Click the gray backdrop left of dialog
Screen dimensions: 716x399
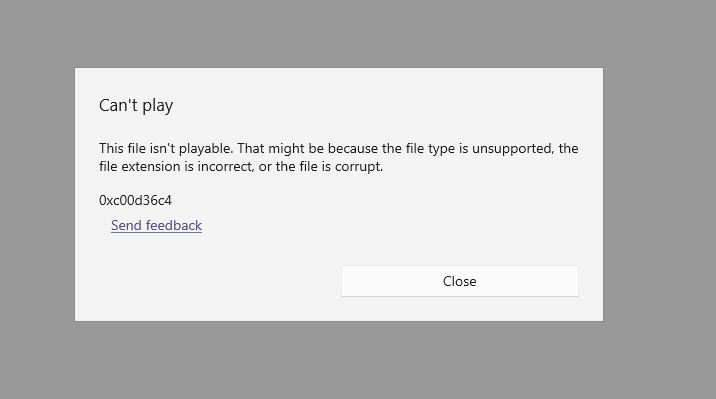click(x=37, y=196)
